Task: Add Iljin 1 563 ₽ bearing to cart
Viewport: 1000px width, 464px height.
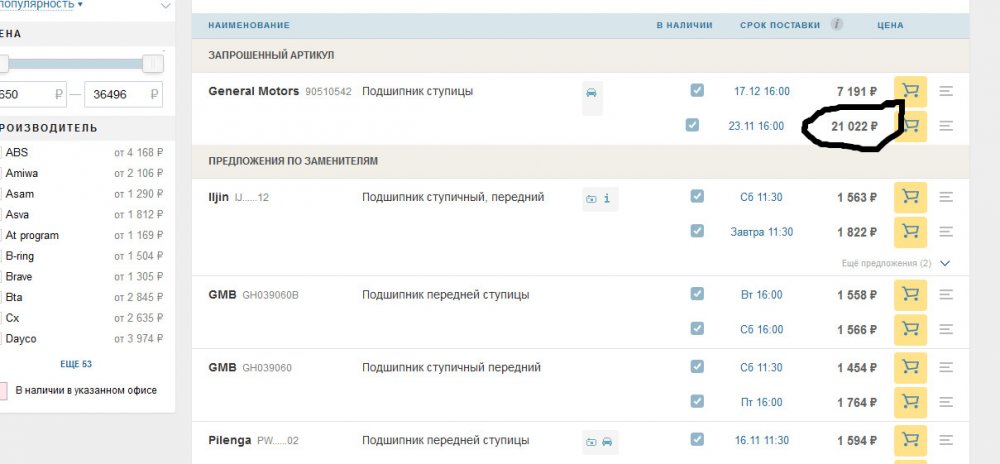Action: pos(910,198)
